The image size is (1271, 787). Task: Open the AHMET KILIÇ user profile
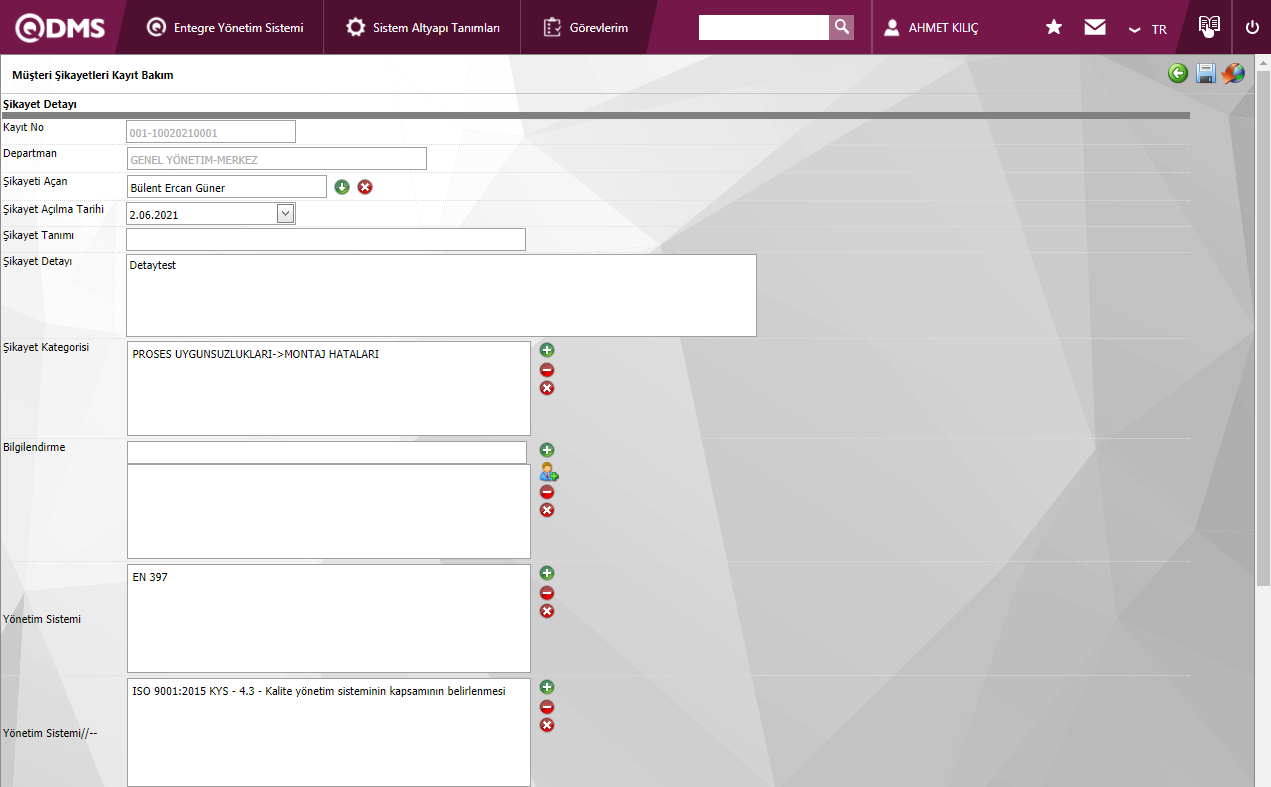coord(931,28)
